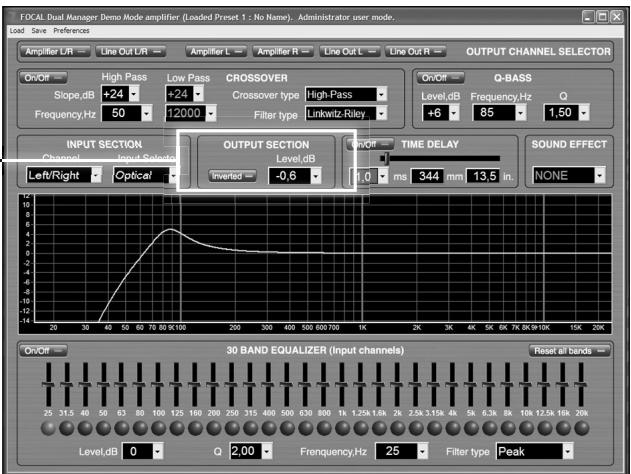Screen dimensions: 631x474
Task: Open the Save menu
Action: pos(39,31)
